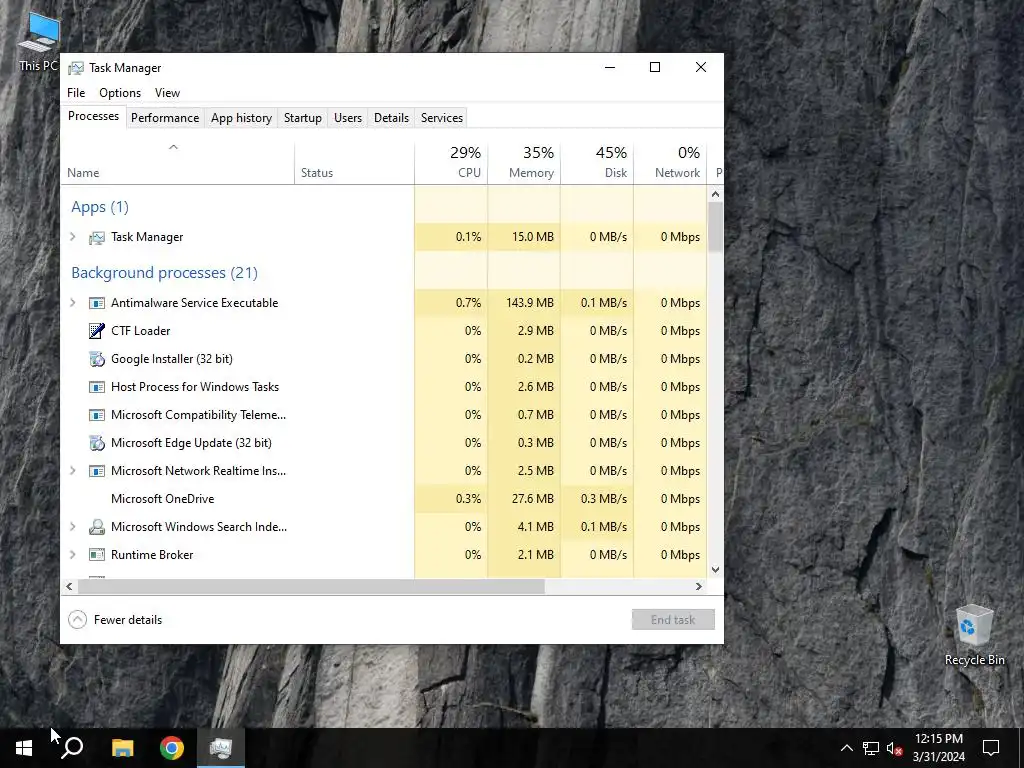Click the Runtime Broker icon
This screenshot has width=1024, height=768.
pyautogui.click(x=97, y=555)
